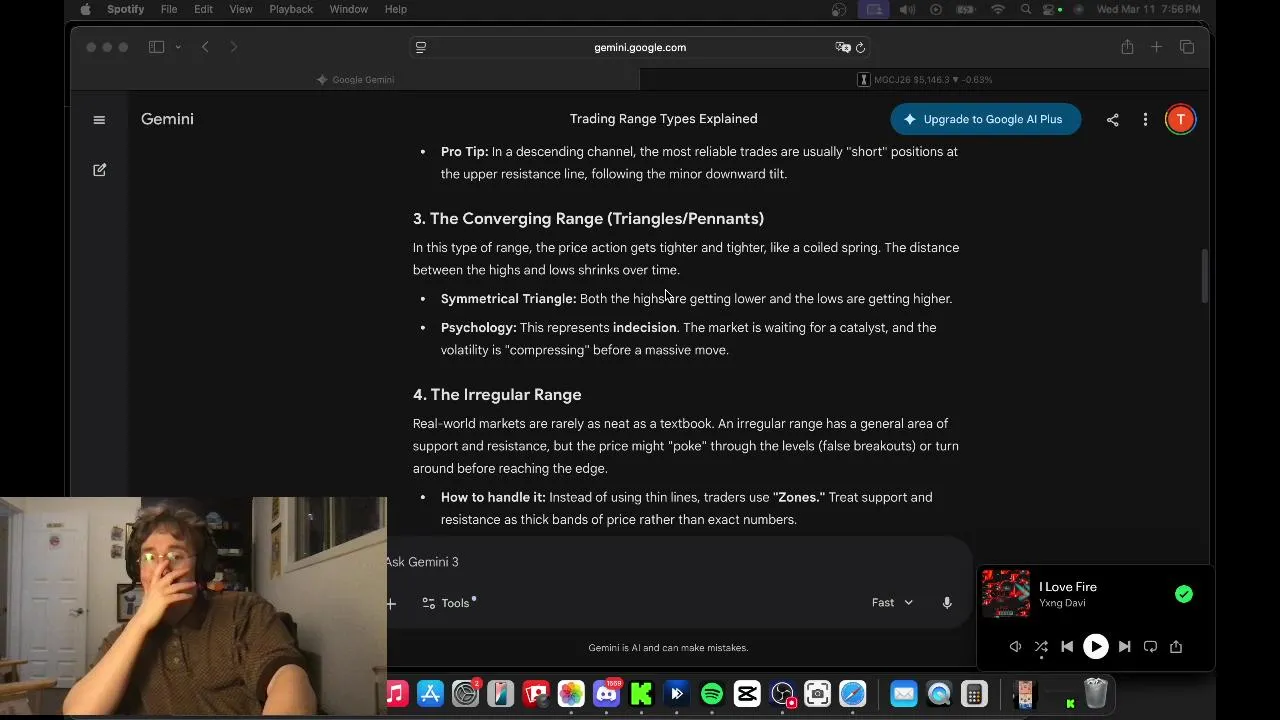Open the Trash in the Dock
The width and height of the screenshot is (1280, 720).
click(x=1096, y=693)
